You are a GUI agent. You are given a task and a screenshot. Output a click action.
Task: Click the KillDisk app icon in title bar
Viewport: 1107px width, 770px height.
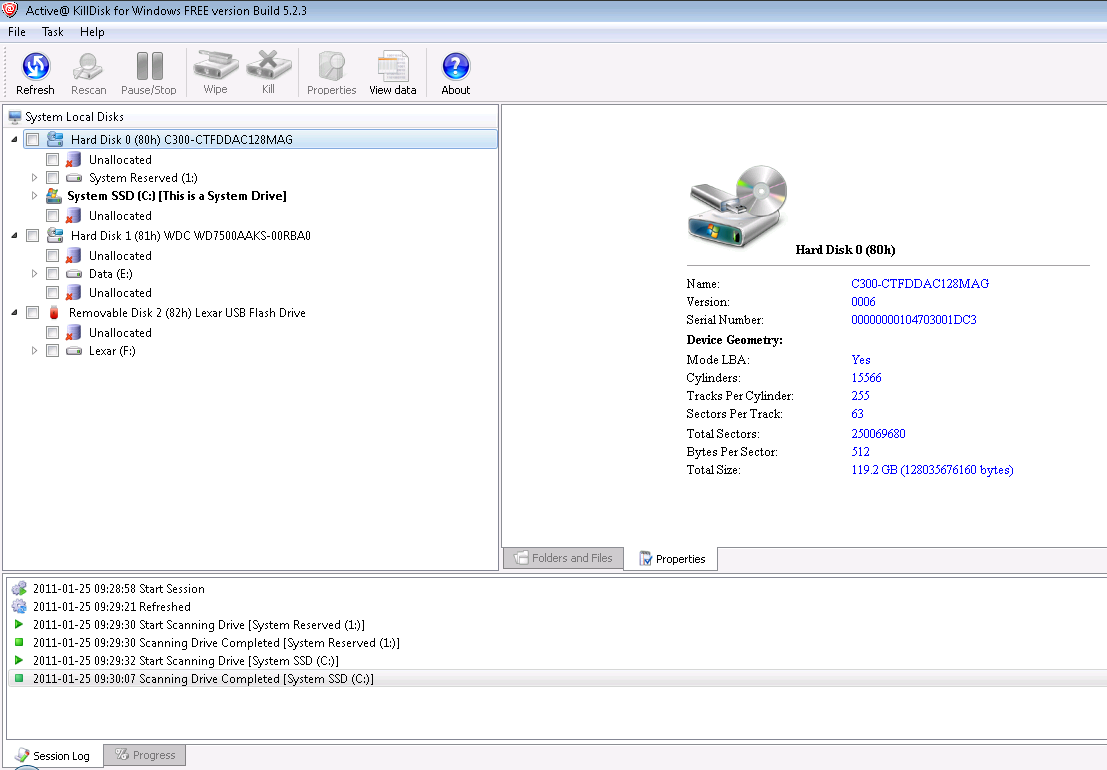10,10
